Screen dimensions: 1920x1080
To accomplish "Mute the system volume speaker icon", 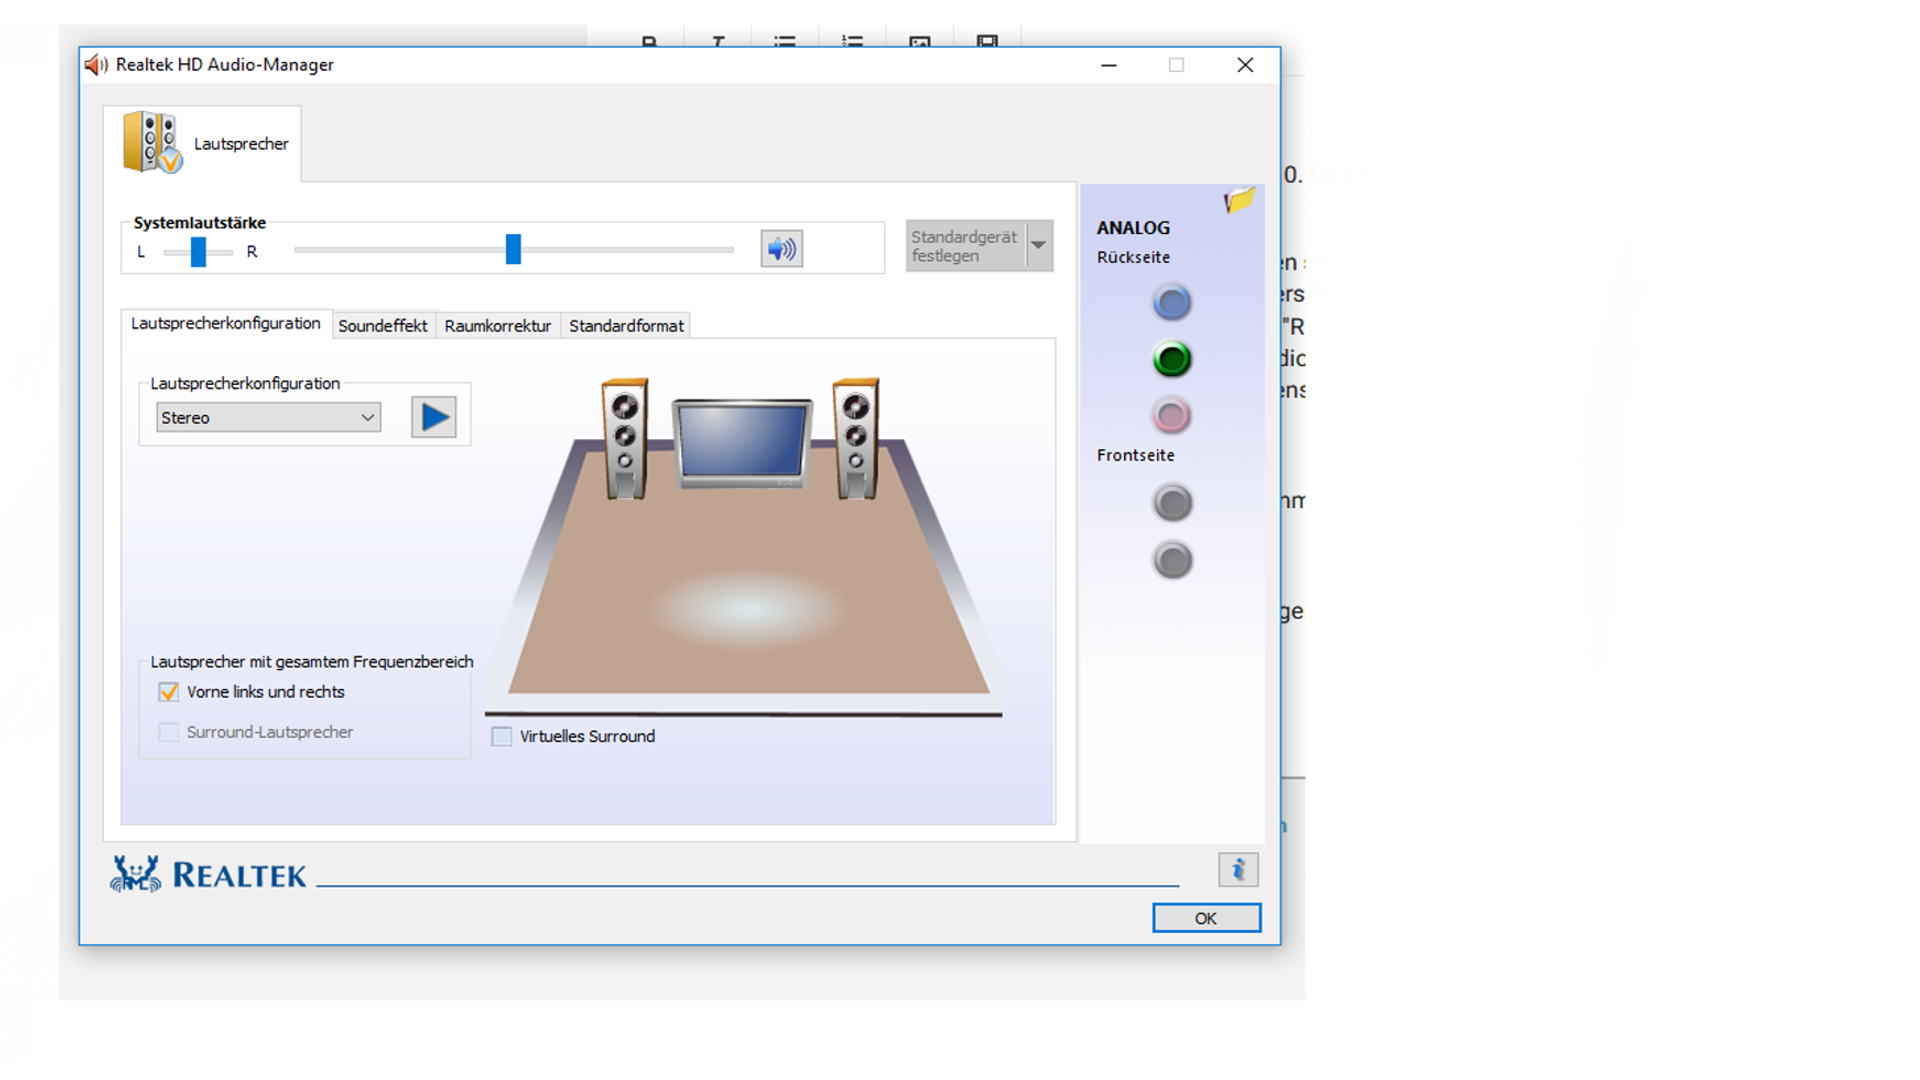I will pos(781,248).
